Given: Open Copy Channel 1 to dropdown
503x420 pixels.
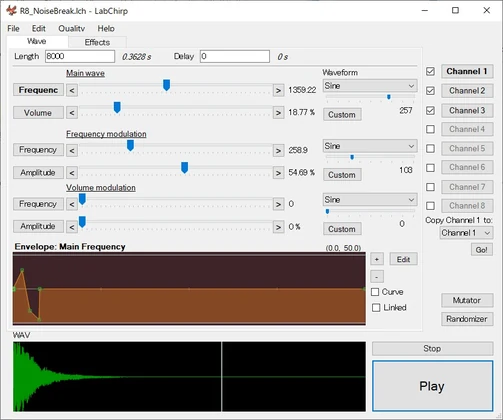Looking at the screenshot, I should (x=466, y=233).
